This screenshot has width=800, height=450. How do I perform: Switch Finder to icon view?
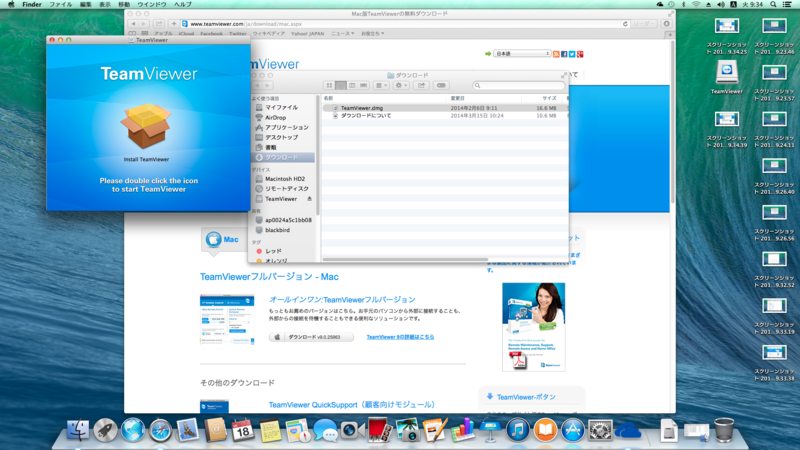point(330,86)
